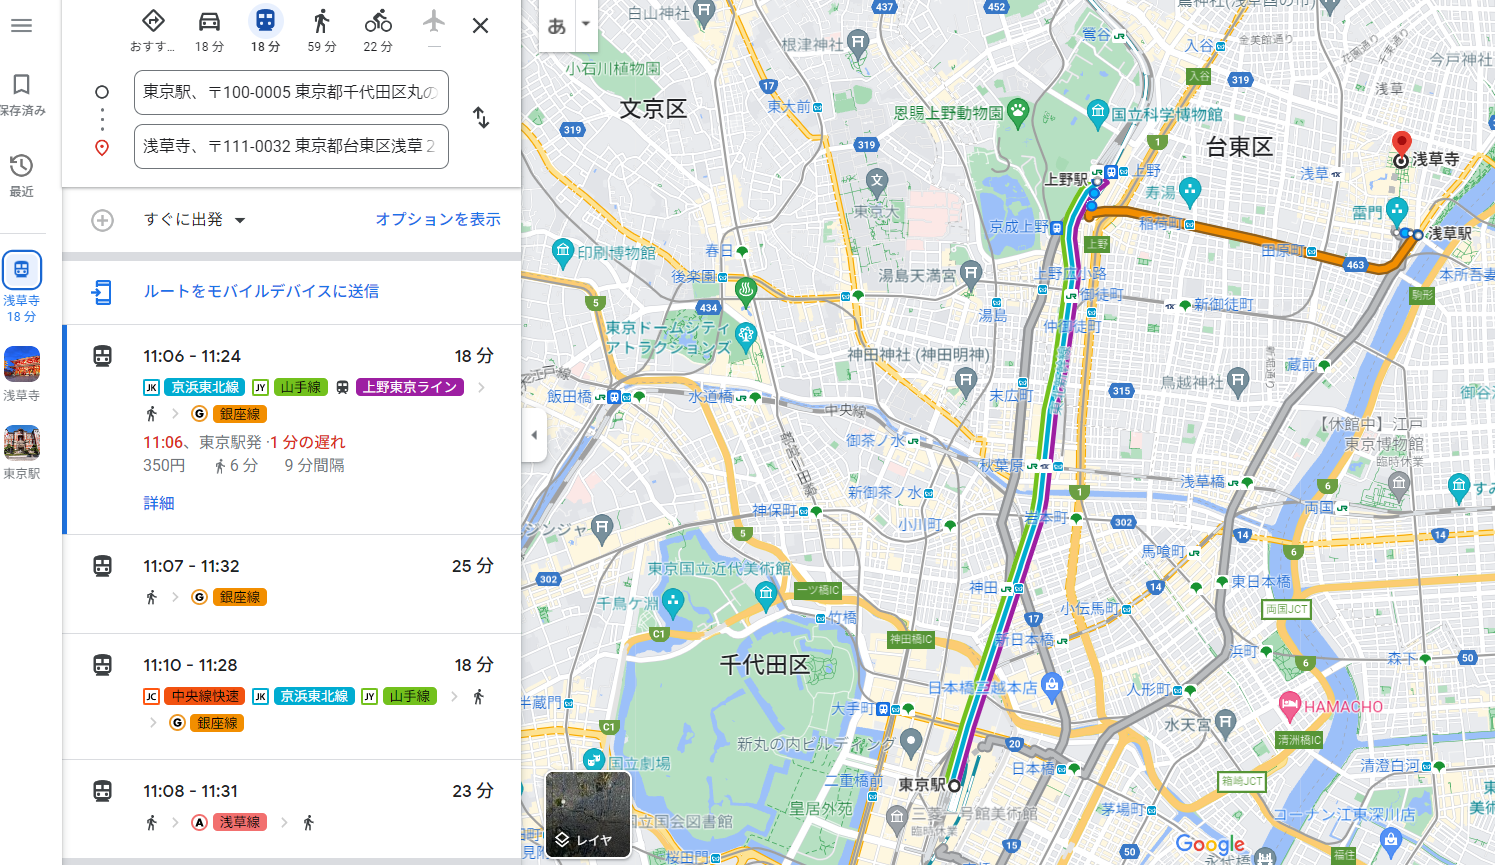Click the destination field showing 浅草寺
This screenshot has height=865, width=1495.
(291, 146)
